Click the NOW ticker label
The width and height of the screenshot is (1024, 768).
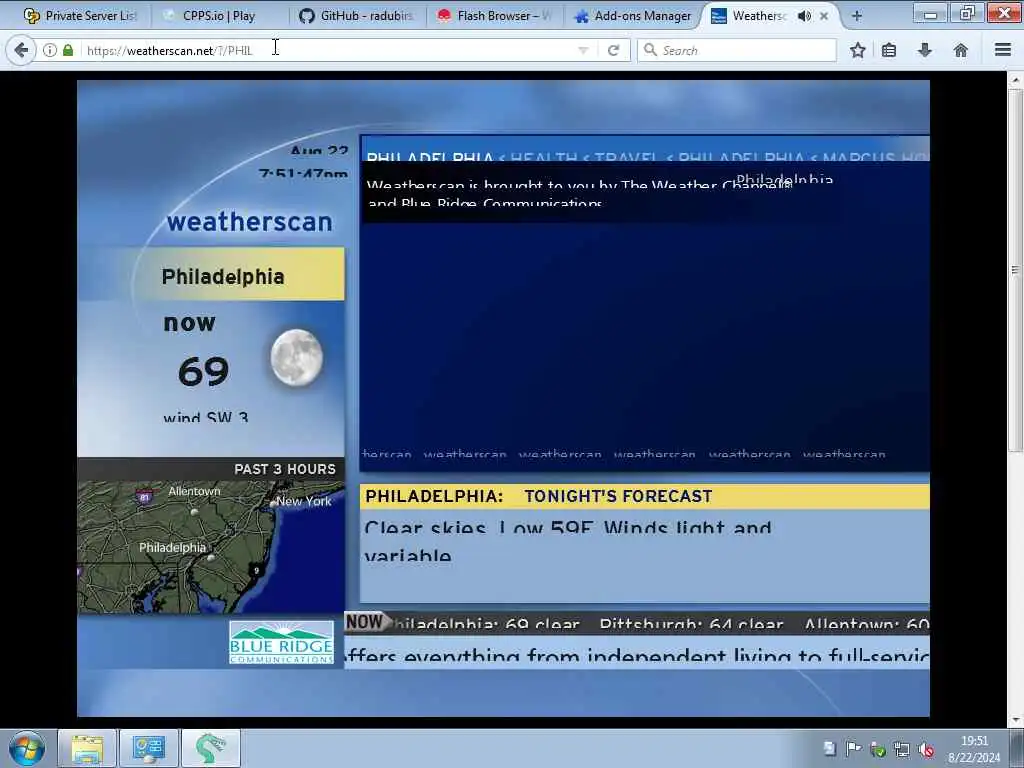365,622
